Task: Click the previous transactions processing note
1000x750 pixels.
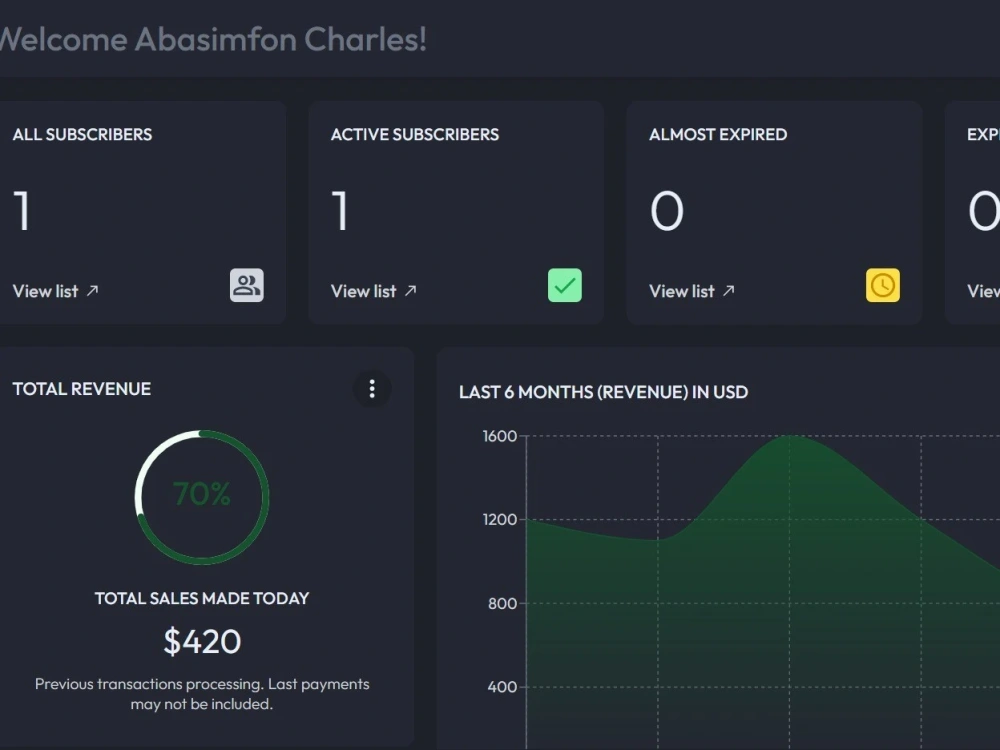Action: [202, 694]
